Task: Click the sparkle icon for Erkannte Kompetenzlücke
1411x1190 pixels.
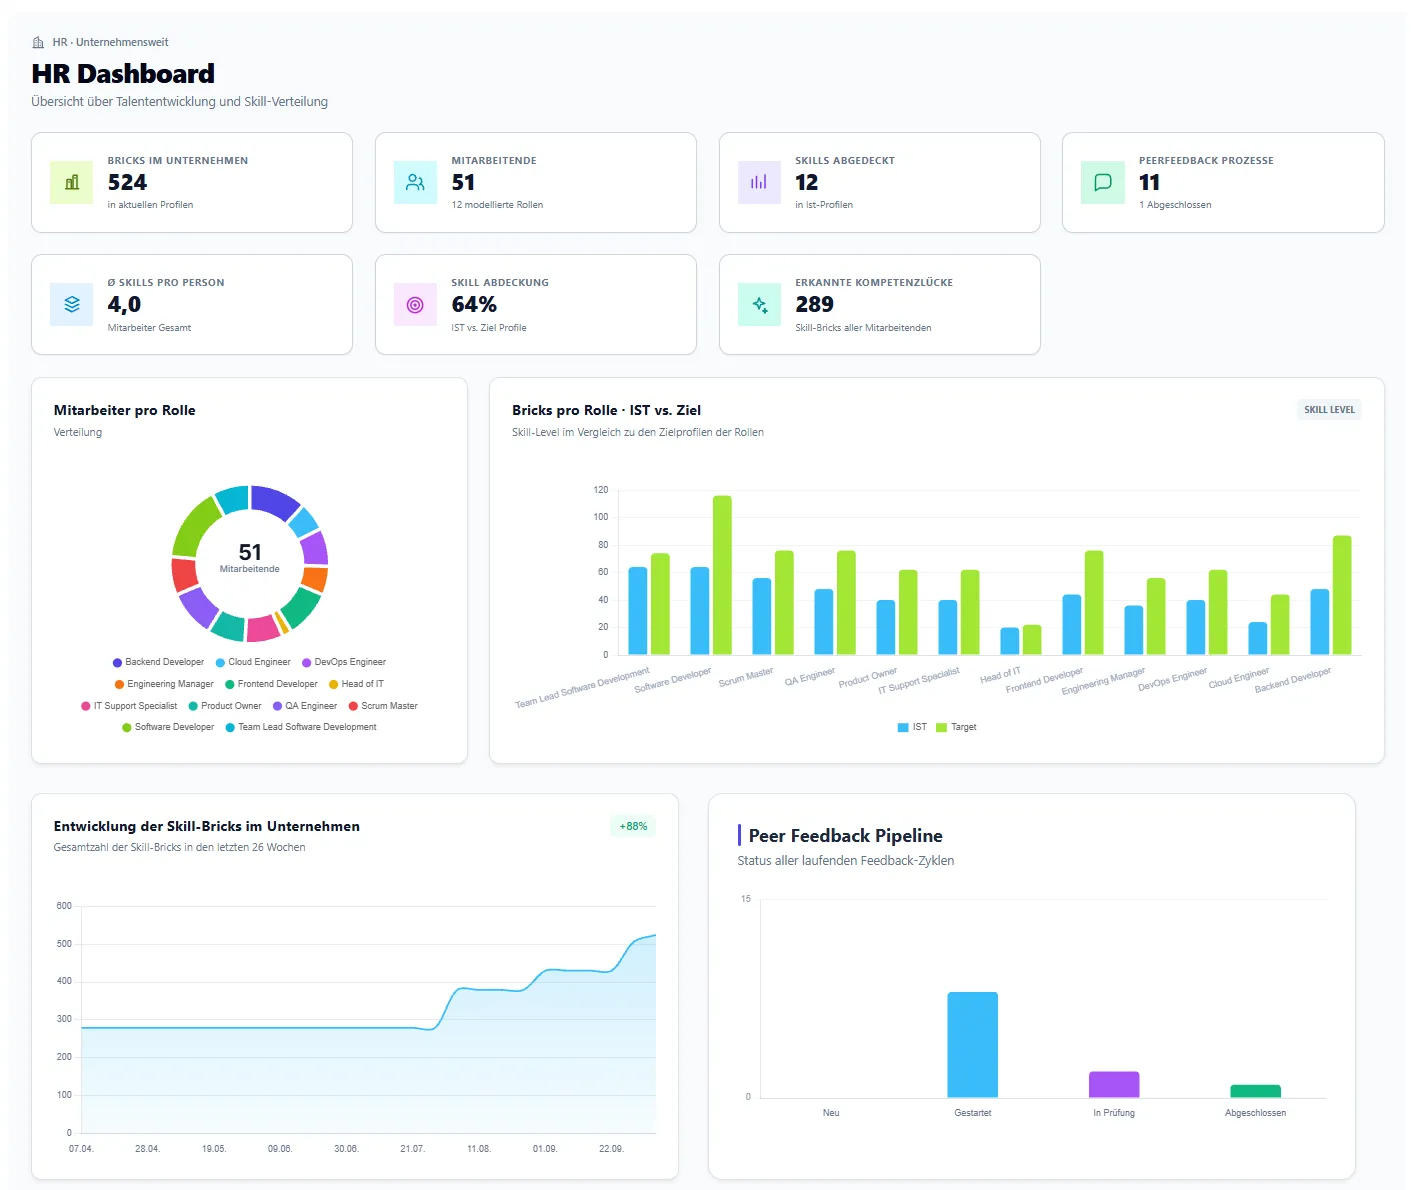Action: click(x=759, y=304)
